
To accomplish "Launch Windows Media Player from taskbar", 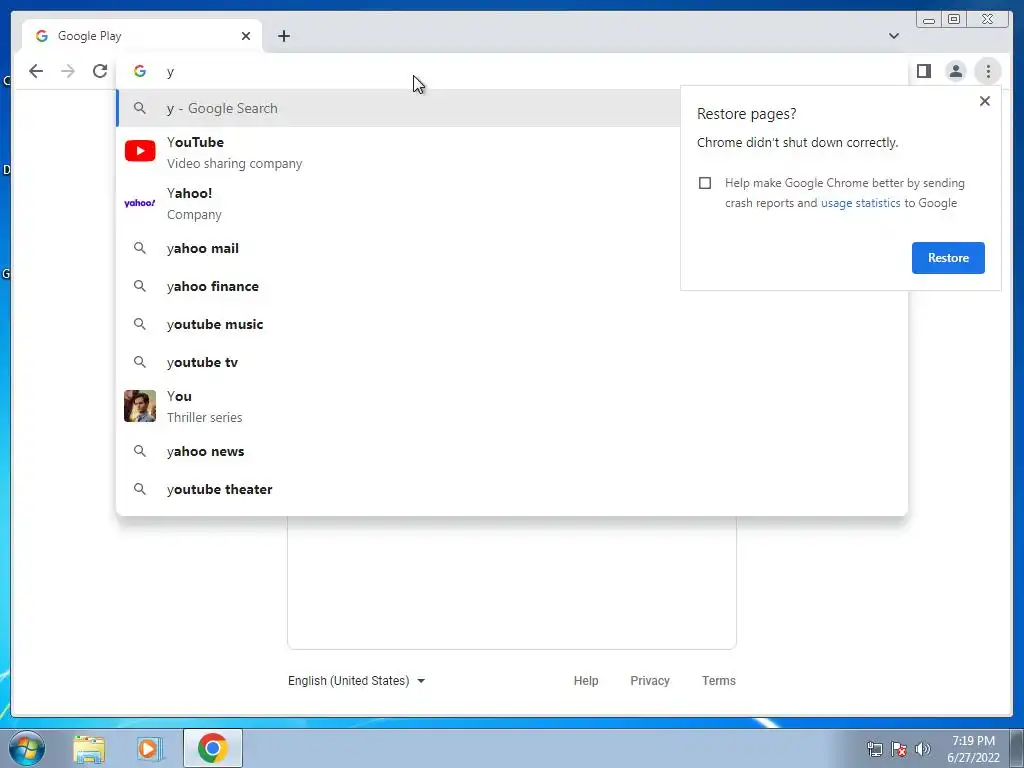I will (x=150, y=748).
